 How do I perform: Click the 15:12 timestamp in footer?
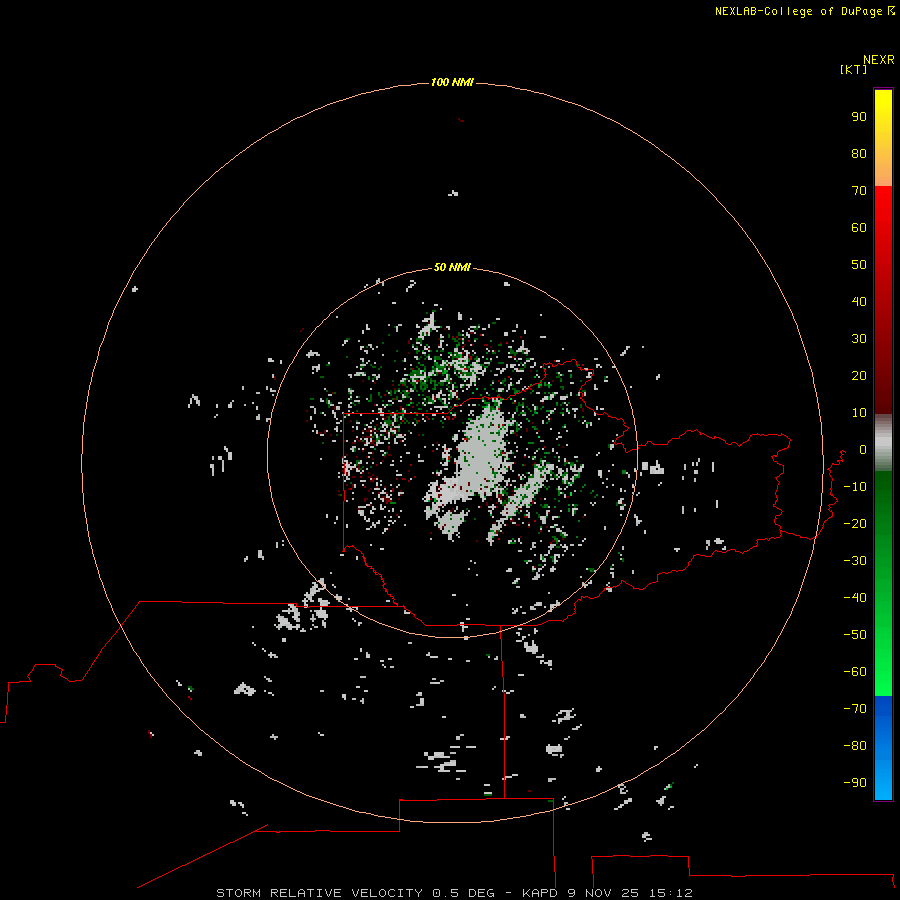671,893
